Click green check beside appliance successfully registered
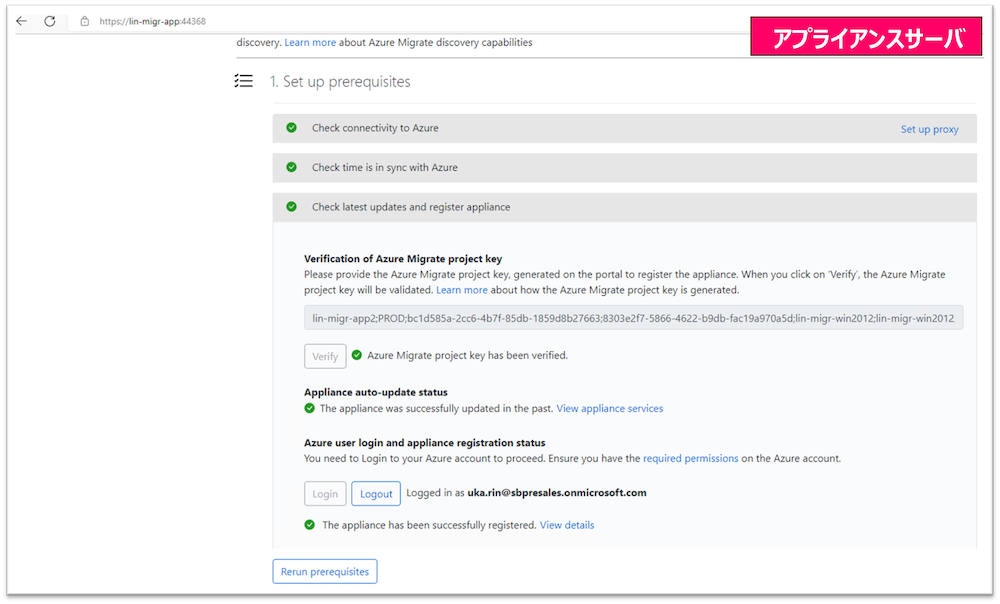1000x604 pixels. tap(310, 525)
